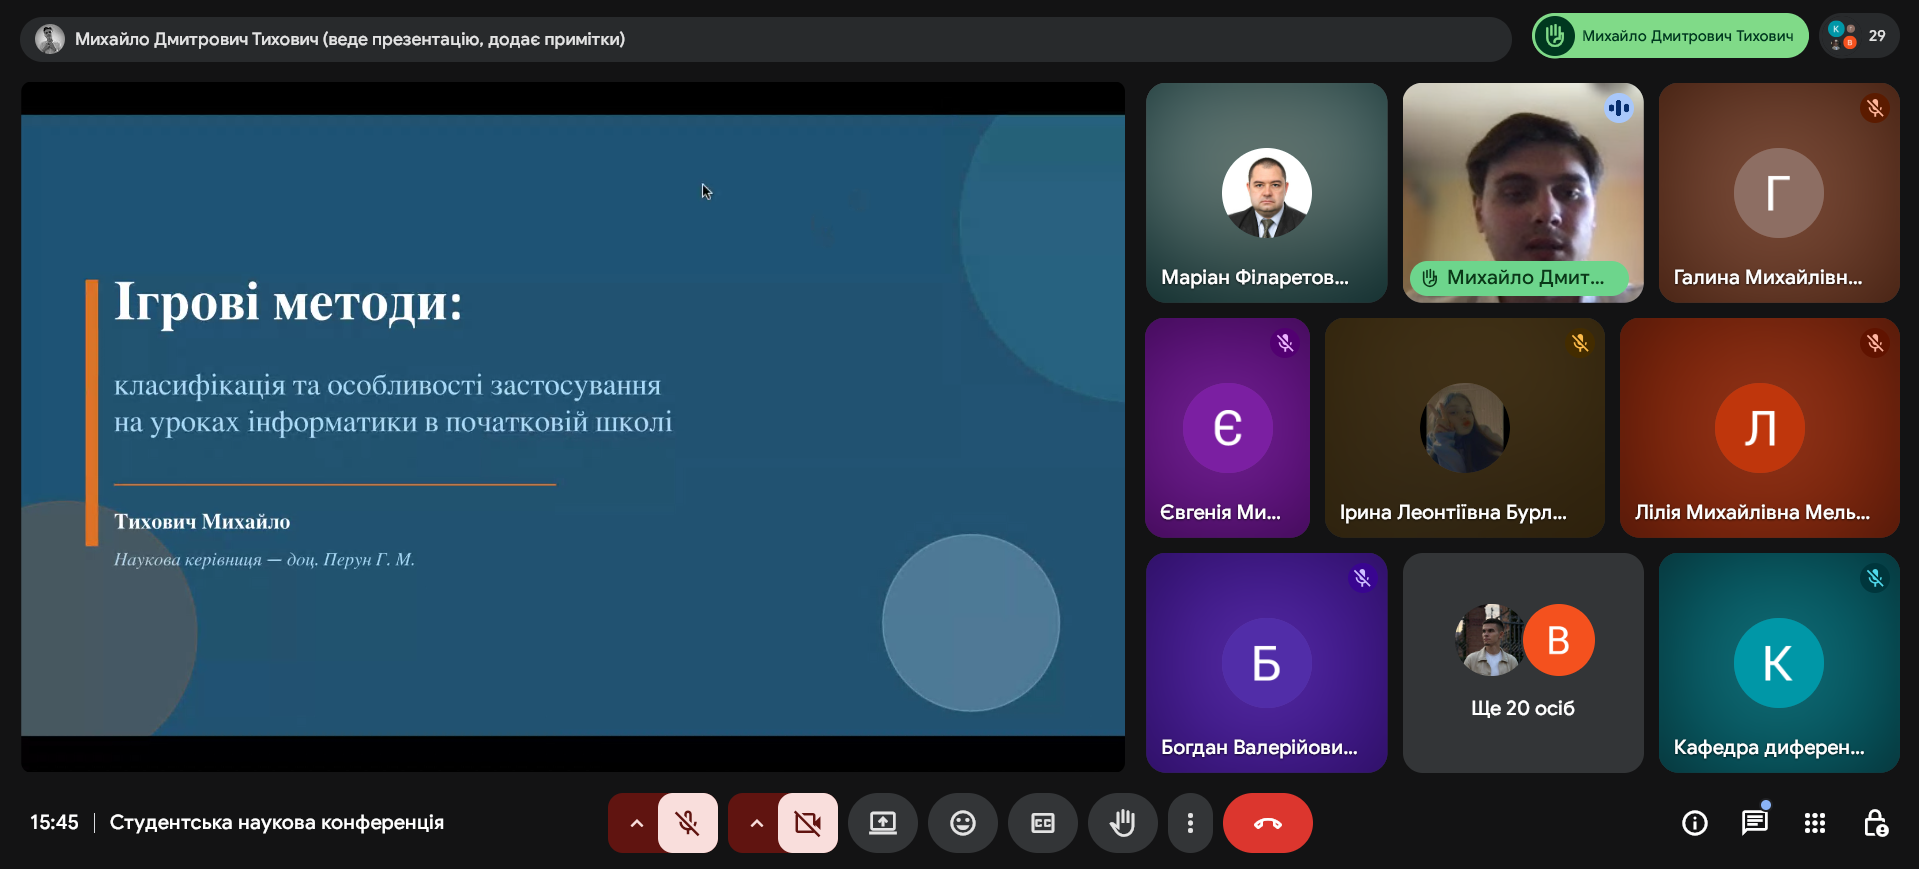Unmute the microphone in the bottom bar
1919x869 pixels.
(688, 823)
